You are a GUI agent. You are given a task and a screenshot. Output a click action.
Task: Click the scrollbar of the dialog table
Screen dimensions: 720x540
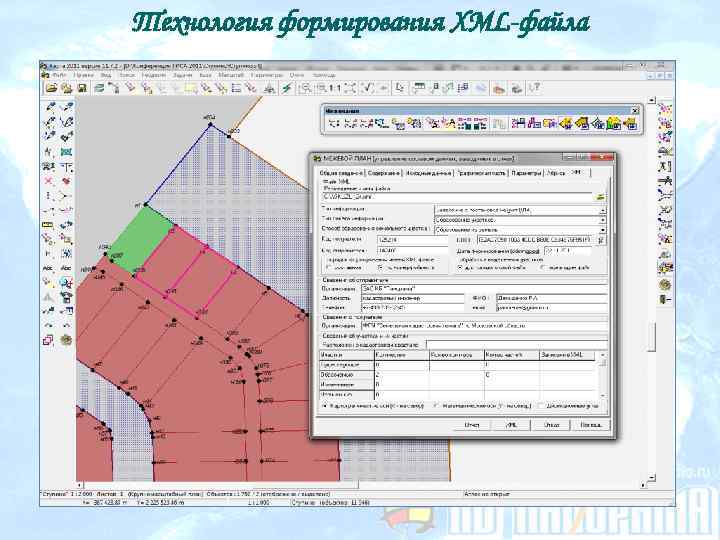[x=603, y=375]
